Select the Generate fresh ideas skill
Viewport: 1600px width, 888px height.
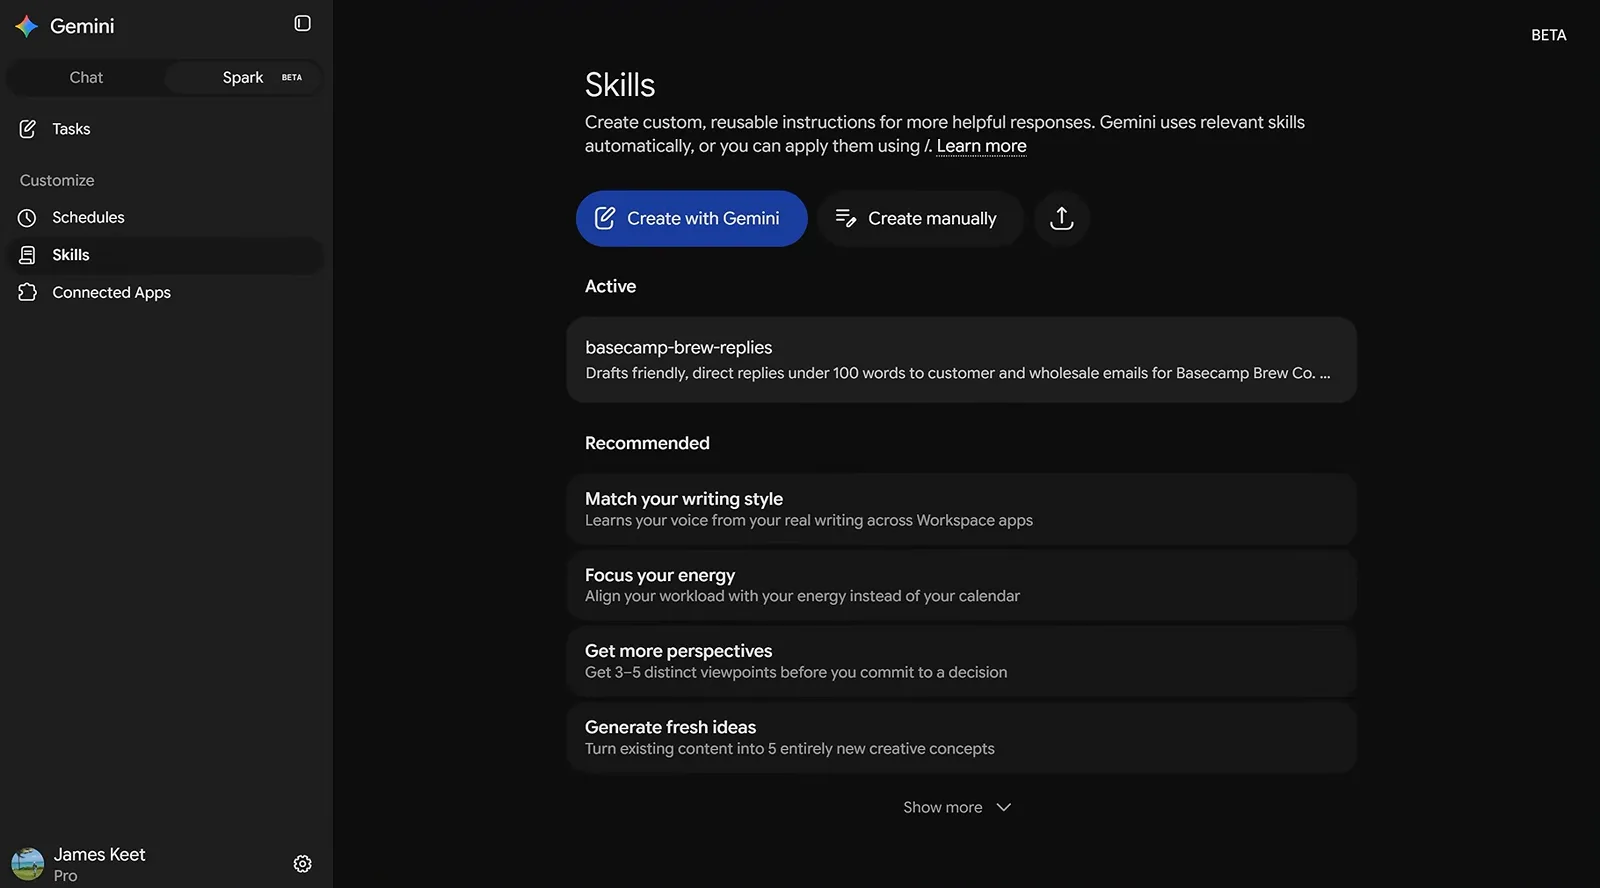pos(961,737)
